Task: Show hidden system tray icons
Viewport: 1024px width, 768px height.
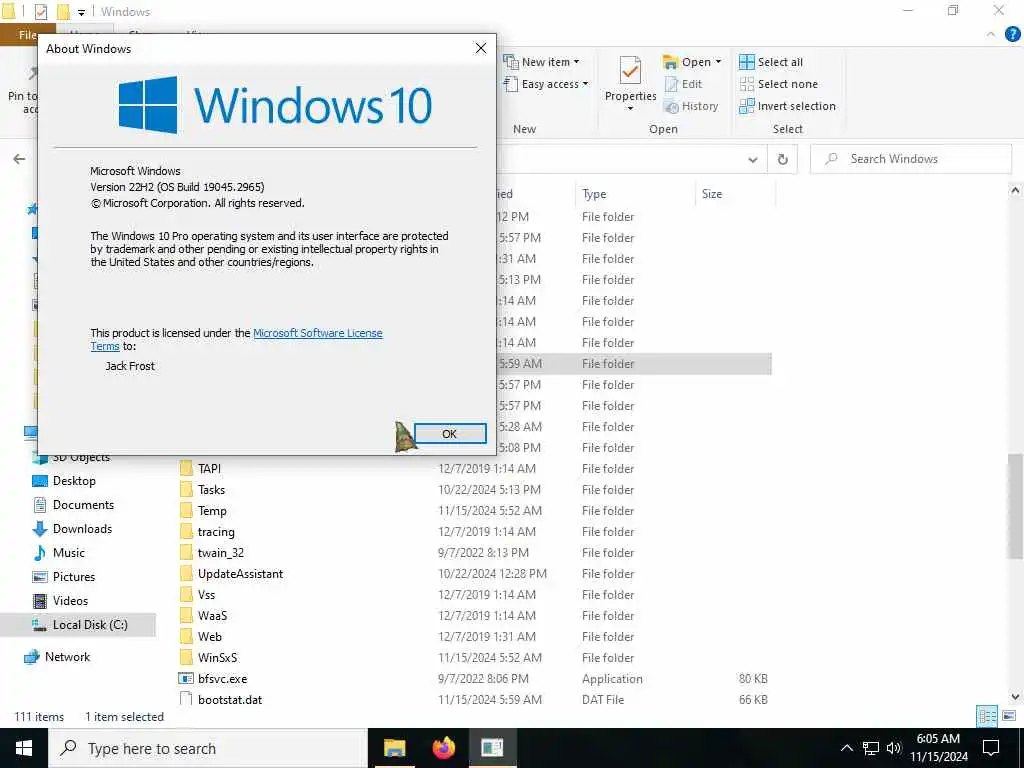Action: tap(846, 748)
